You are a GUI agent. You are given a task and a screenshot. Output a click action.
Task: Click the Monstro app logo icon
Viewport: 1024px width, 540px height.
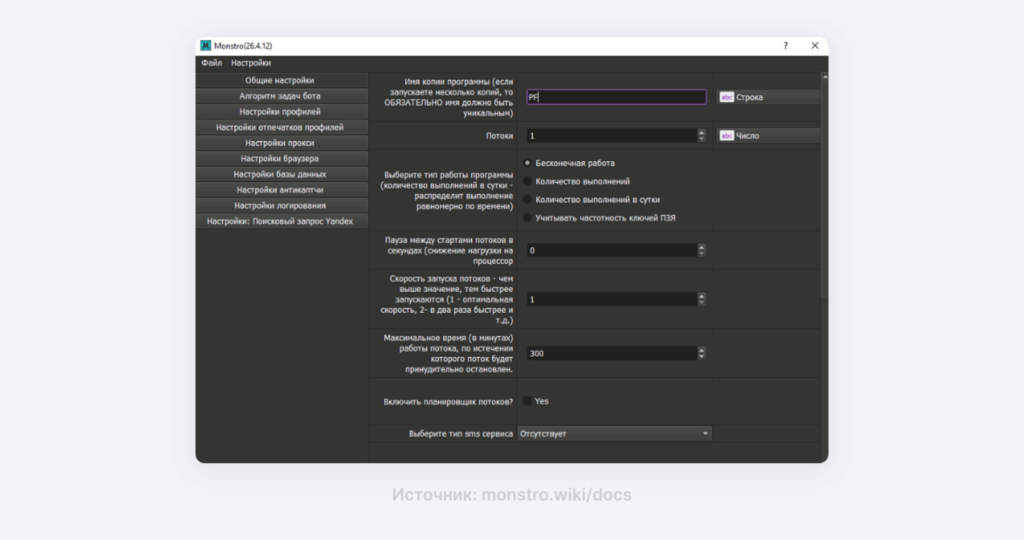click(206, 46)
